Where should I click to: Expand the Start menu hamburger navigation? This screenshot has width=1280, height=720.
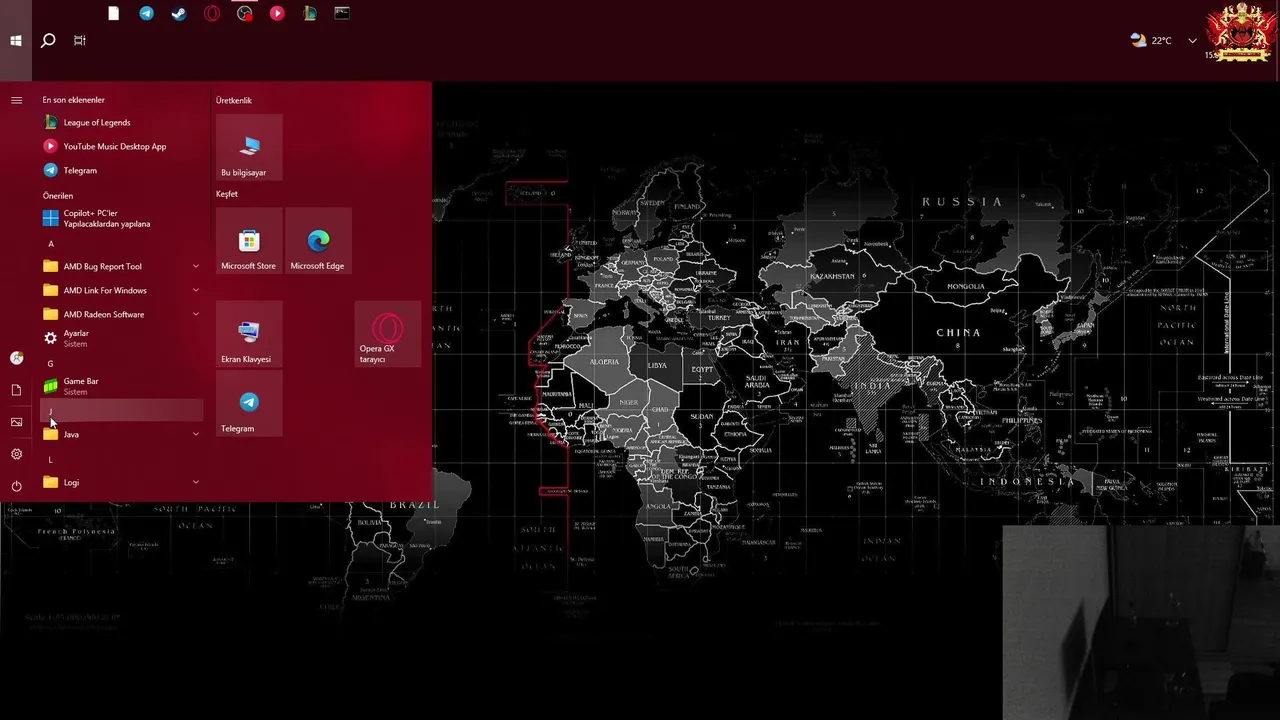tap(16, 100)
